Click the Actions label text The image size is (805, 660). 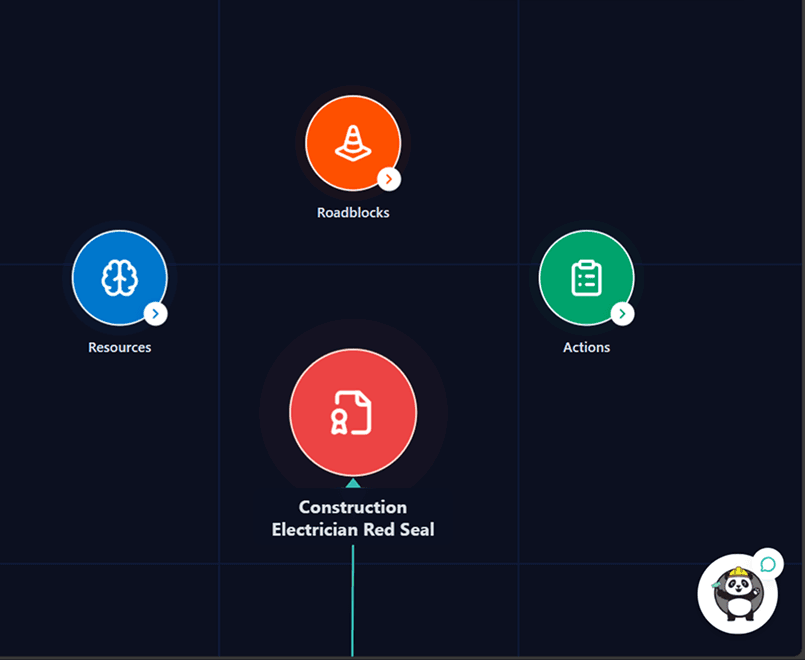[586, 347]
